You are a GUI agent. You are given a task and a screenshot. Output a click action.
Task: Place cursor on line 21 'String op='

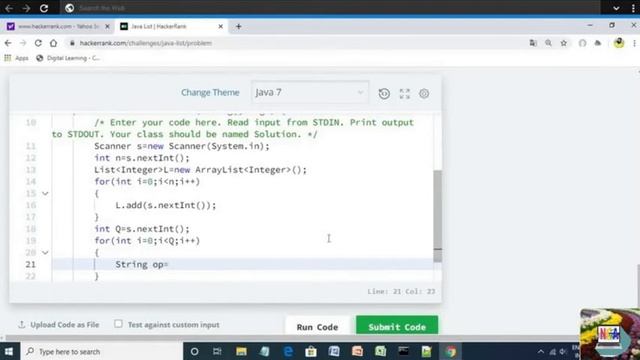(x=141, y=264)
